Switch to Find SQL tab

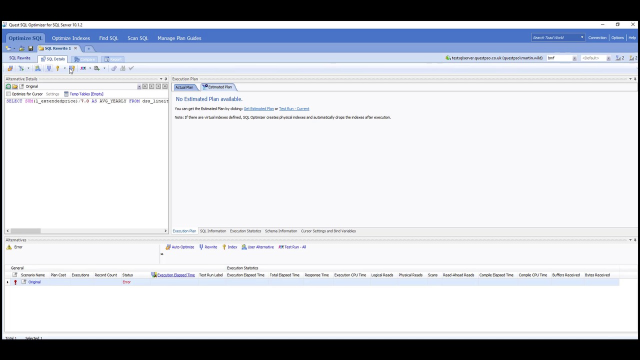click(109, 38)
